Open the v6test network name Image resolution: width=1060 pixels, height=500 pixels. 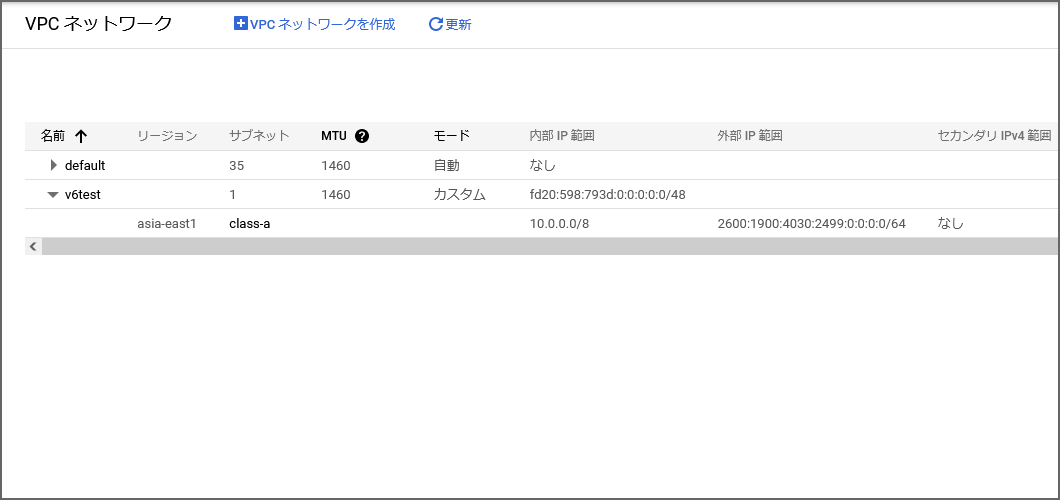(83, 195)
